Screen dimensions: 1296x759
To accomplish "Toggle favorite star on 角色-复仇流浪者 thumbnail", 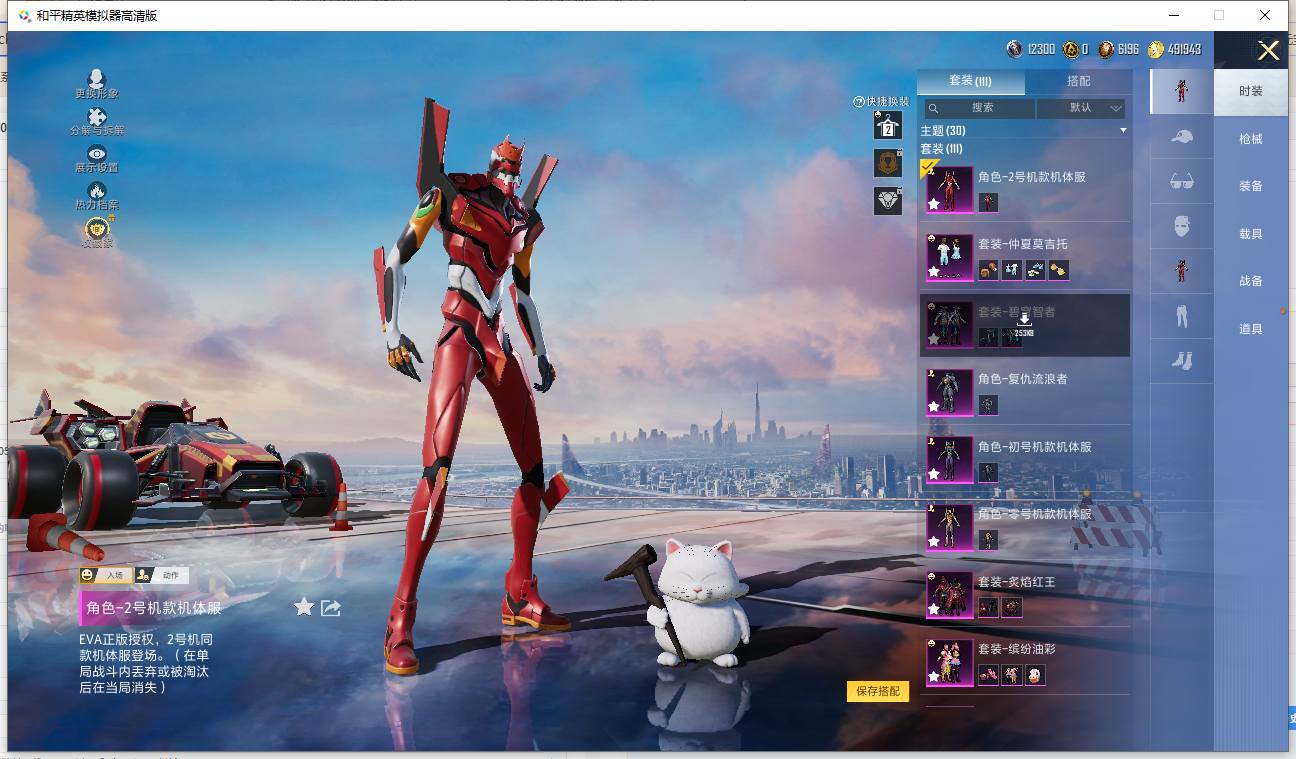I will (934, 406).
